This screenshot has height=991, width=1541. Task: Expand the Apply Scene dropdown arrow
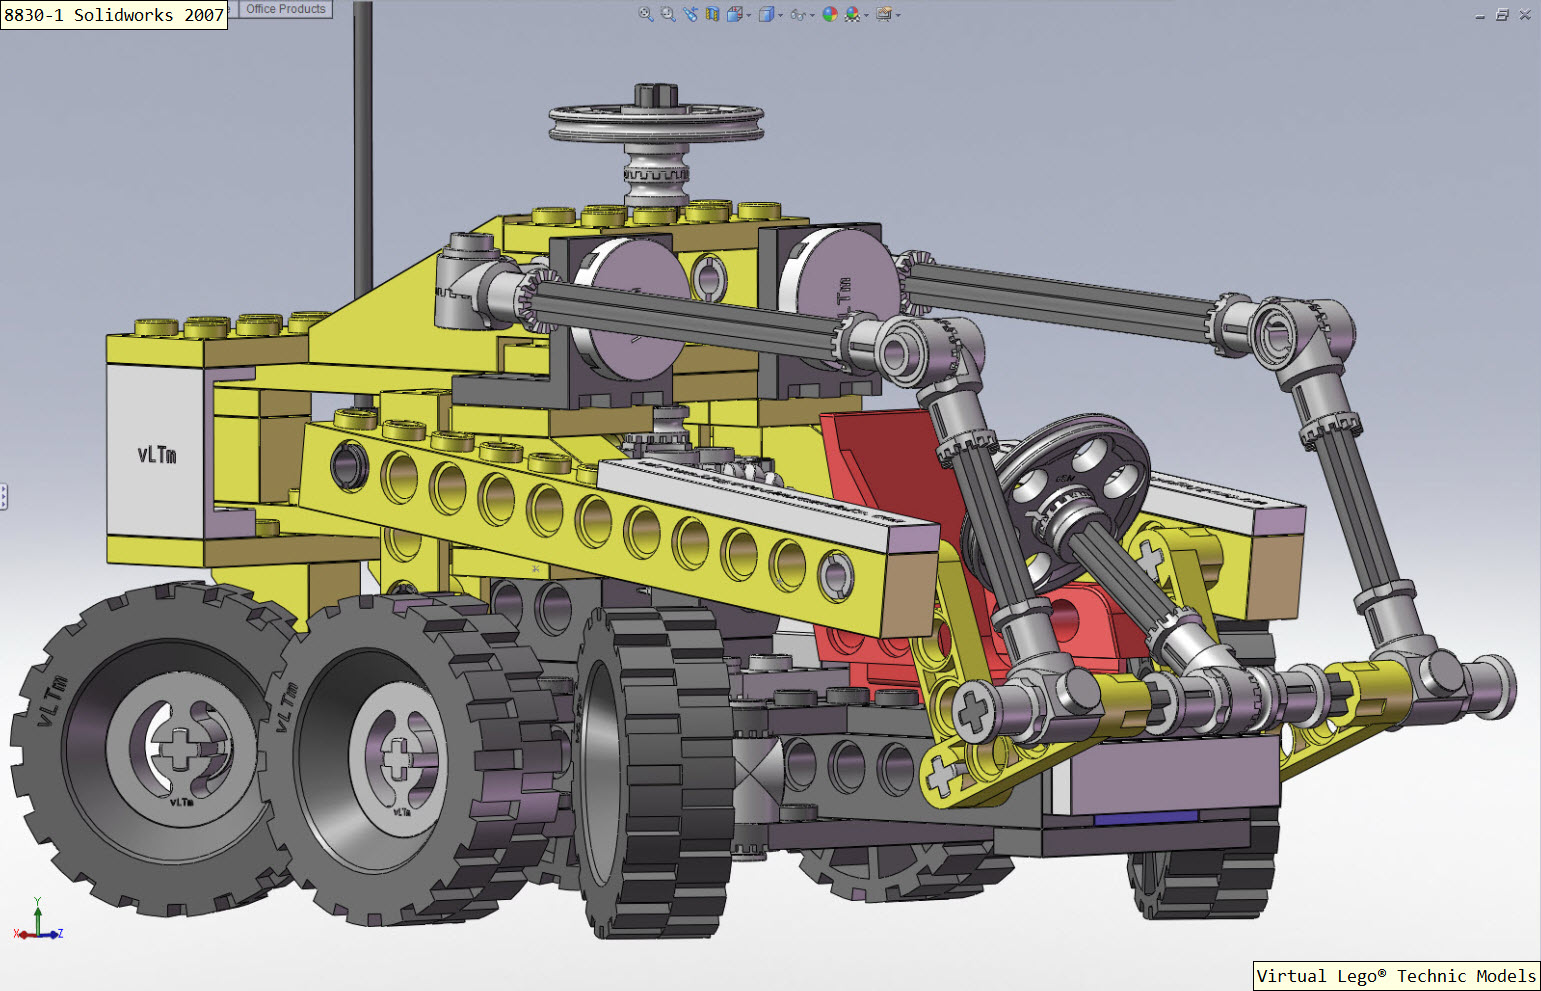coord(866,15)
